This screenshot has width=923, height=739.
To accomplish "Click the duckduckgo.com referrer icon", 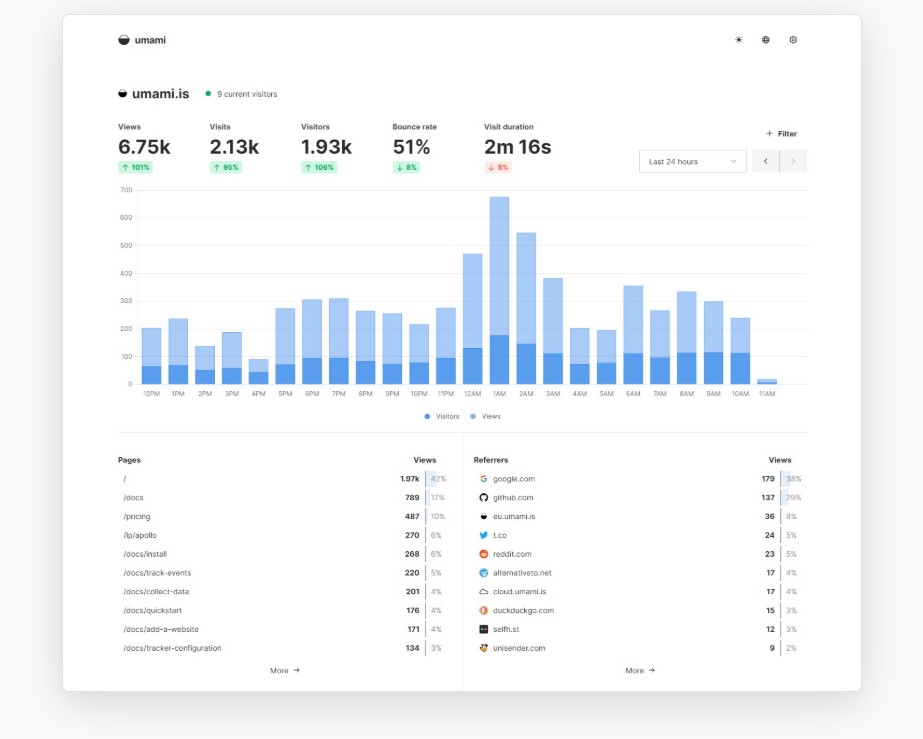I will pyautogui.click(x=483, y=611).
